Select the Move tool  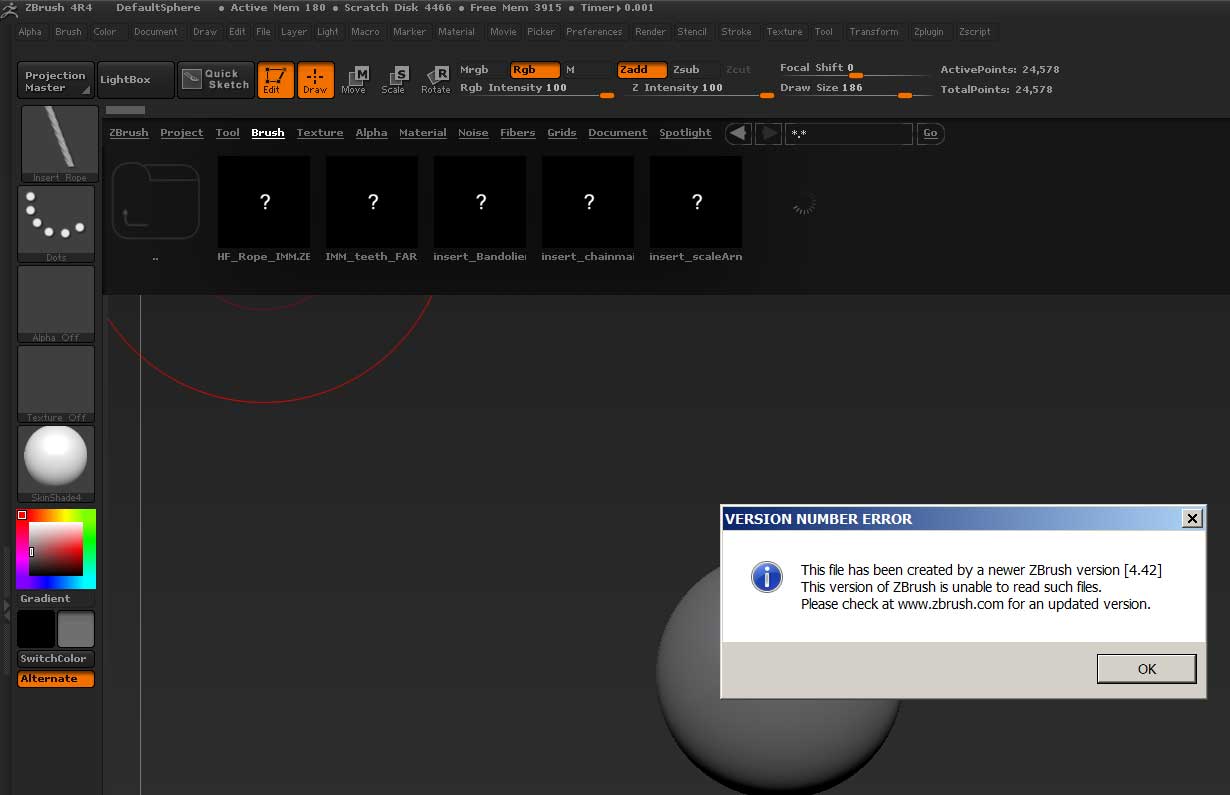point(354,80)
